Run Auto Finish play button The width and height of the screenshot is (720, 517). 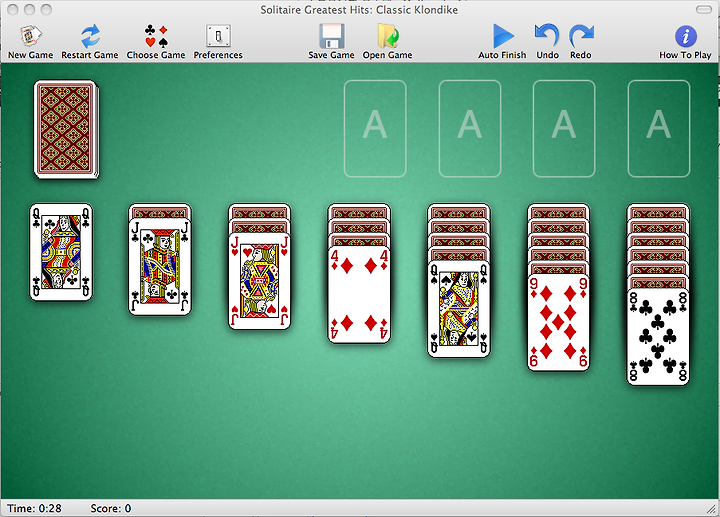pyautogui.click(x=503, y=36)
